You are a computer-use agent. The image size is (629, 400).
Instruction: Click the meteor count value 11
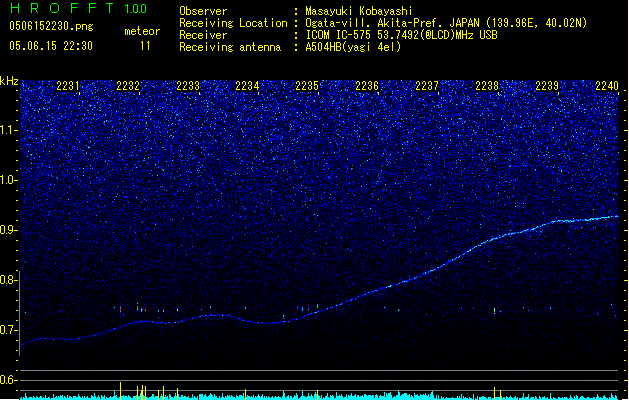[x=145, y=46]
